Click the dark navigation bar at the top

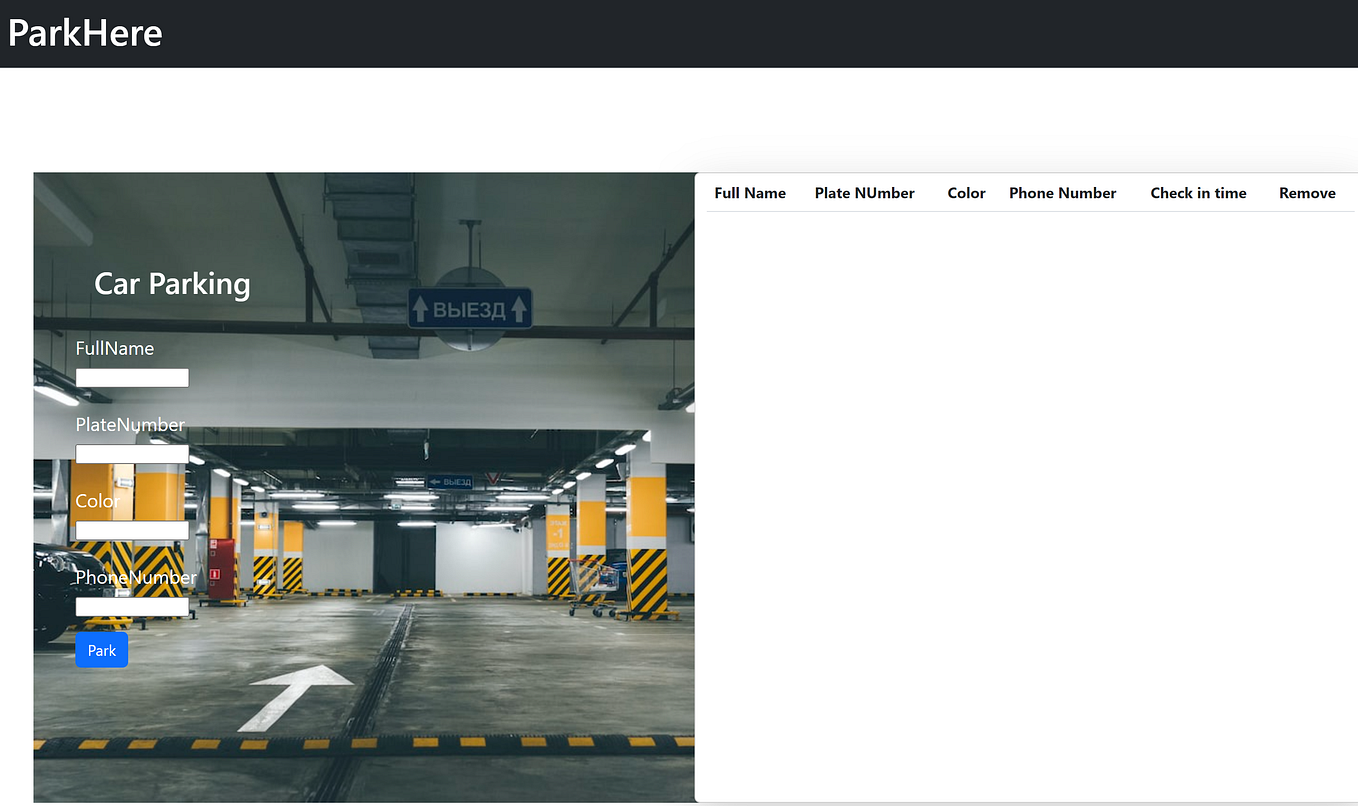pos(679,33)
